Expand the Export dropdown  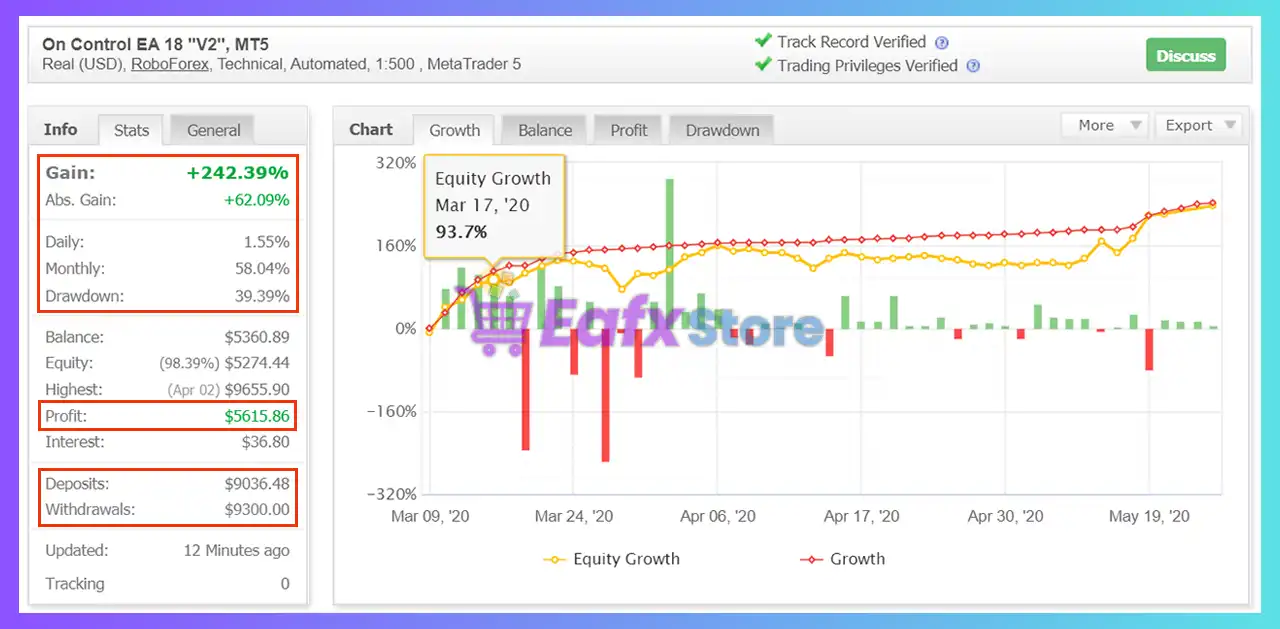pos(1198,125)
